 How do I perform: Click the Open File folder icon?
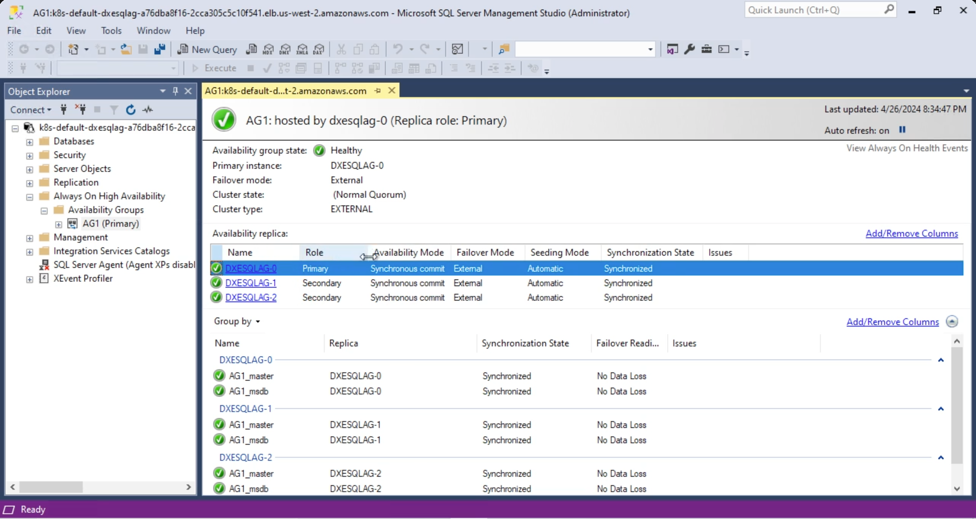tap(126, 49)
